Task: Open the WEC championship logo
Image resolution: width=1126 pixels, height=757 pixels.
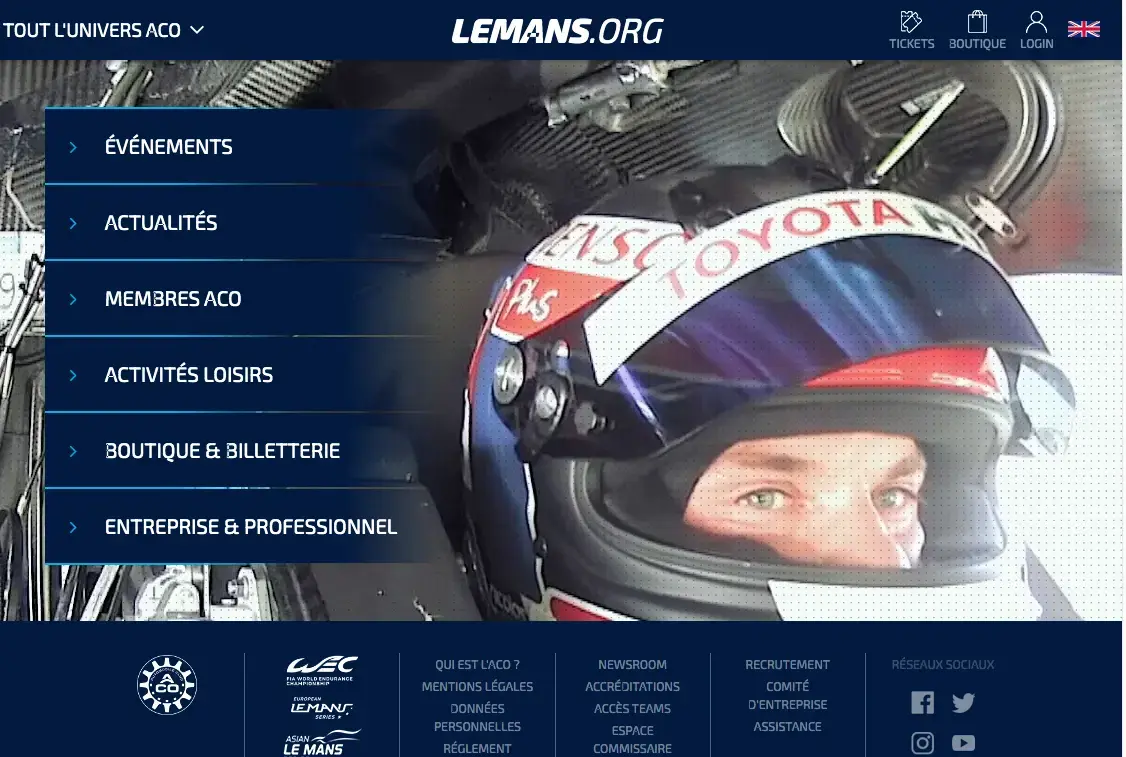Action: (x=321, y=670)
